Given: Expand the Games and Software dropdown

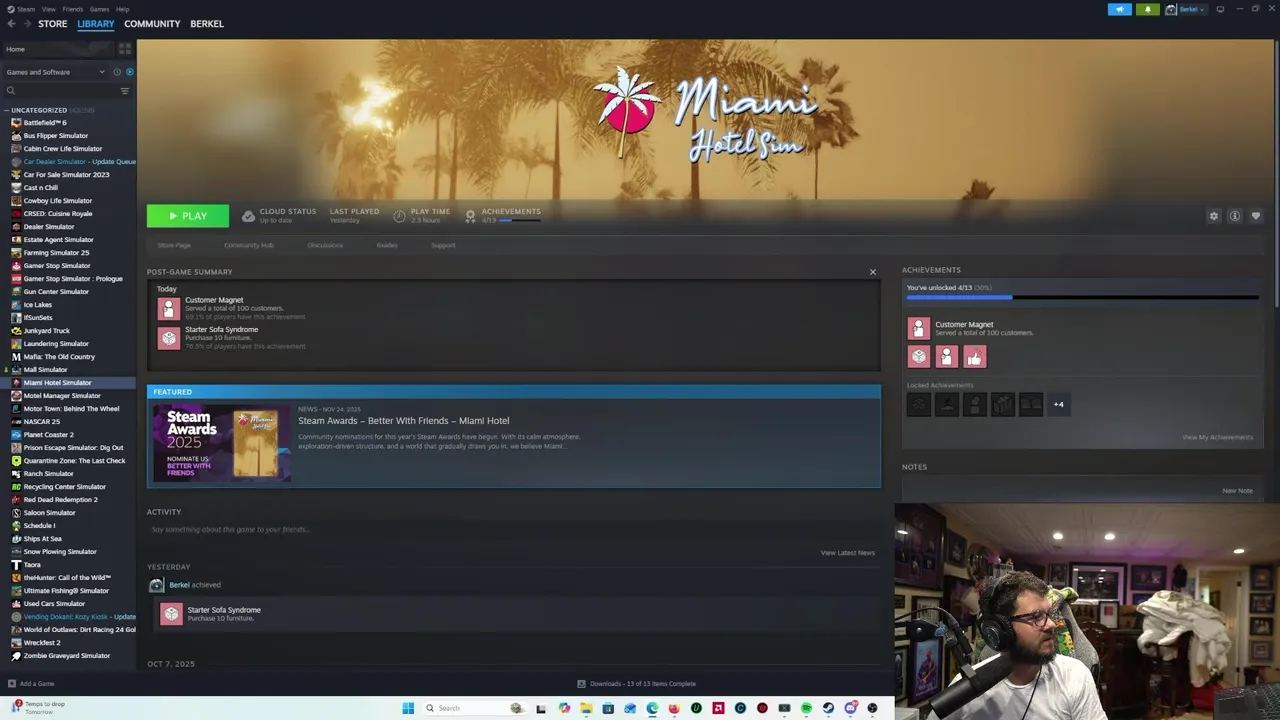Looking at the screenshot, I should click(55, 72).
